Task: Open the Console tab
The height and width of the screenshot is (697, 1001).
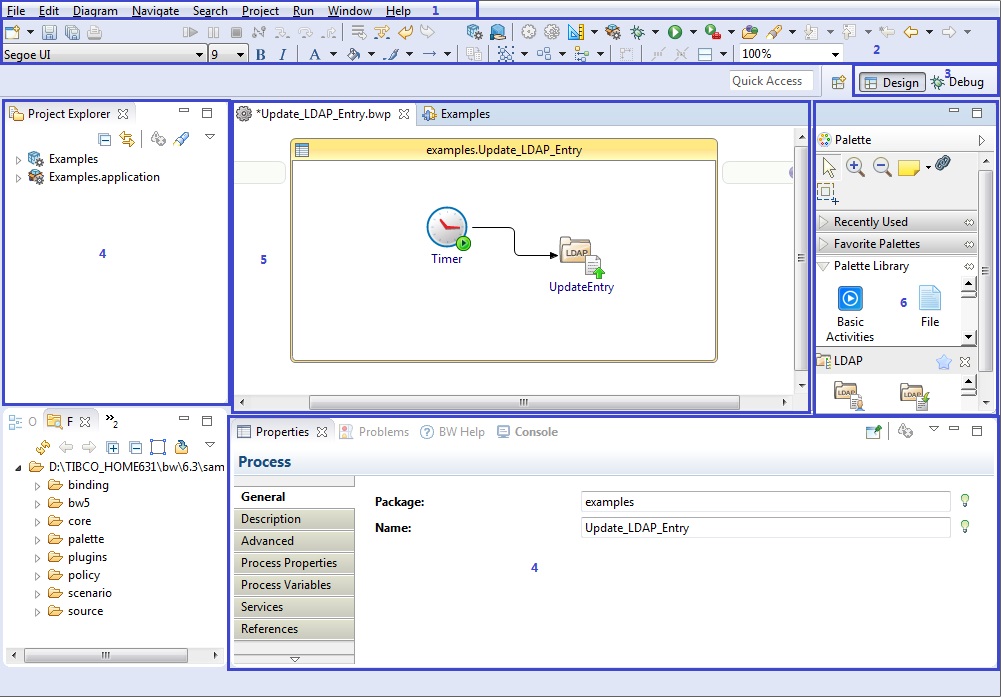Action: [x=527, y=432]
